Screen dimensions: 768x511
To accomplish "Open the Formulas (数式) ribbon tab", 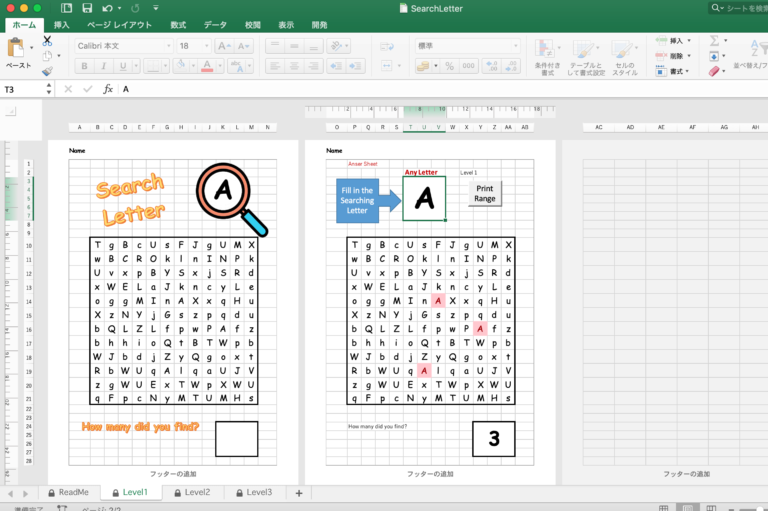I will coord(178,25).
